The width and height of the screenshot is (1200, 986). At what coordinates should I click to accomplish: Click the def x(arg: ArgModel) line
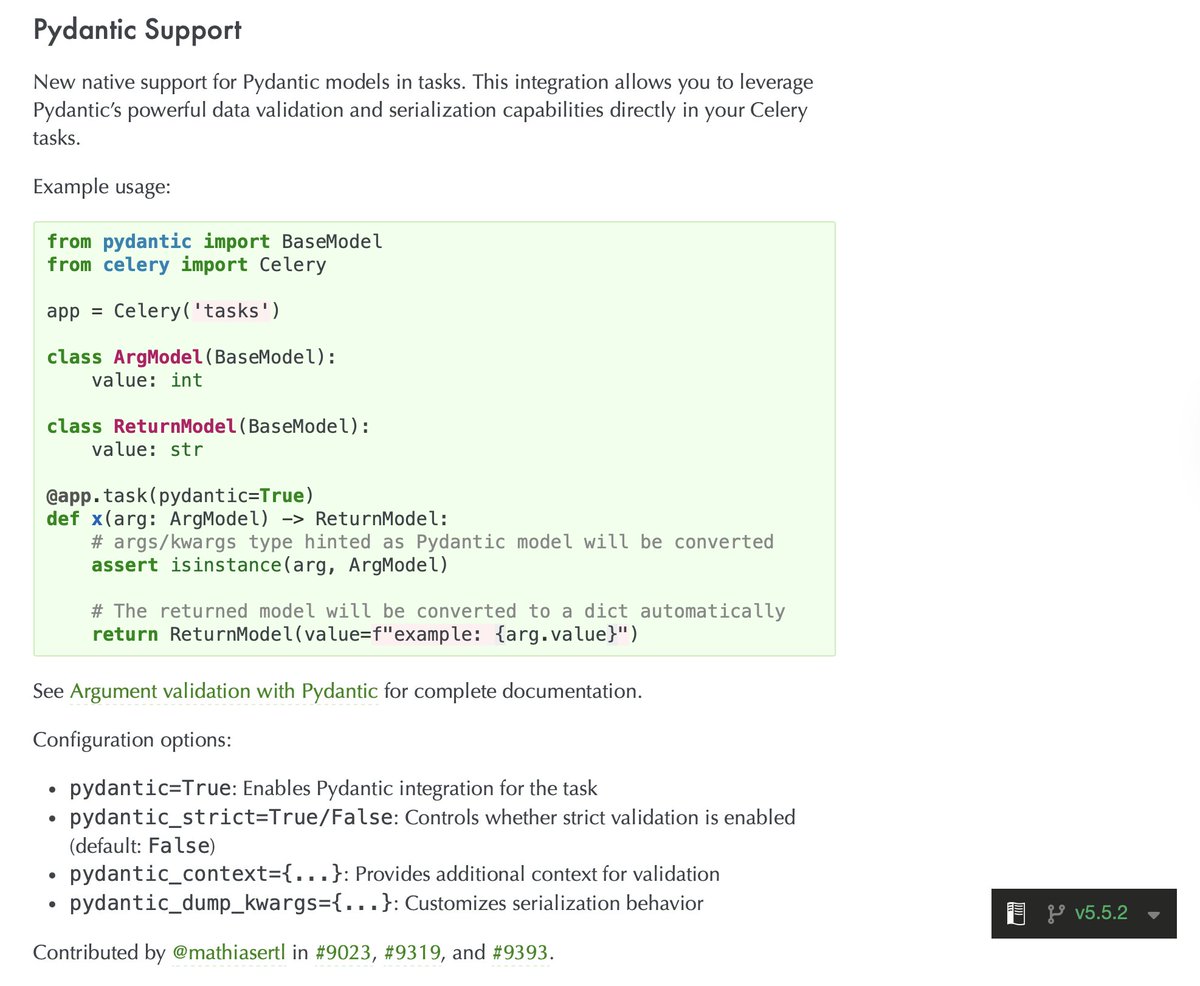pos(248,518)
